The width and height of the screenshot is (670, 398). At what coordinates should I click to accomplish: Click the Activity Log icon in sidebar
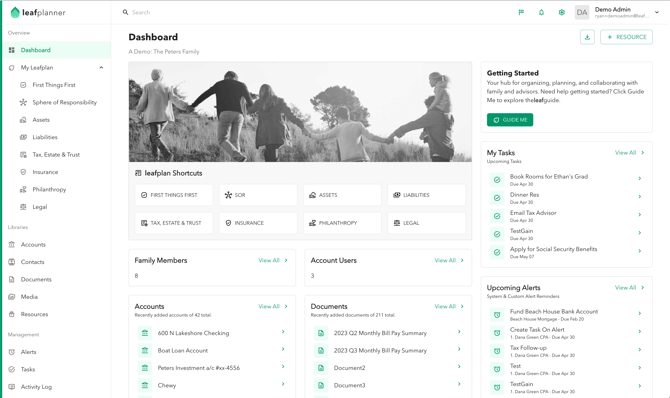(x=12, y=387)
